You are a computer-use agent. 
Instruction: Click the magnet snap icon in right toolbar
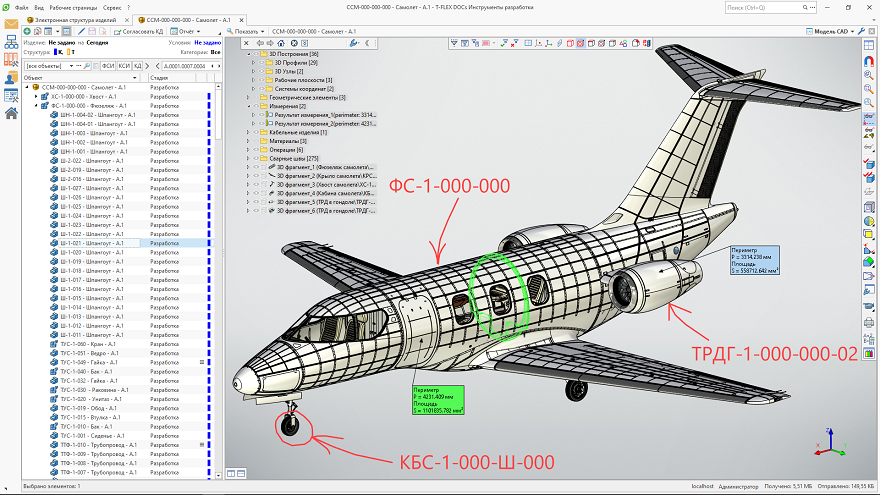869,61
